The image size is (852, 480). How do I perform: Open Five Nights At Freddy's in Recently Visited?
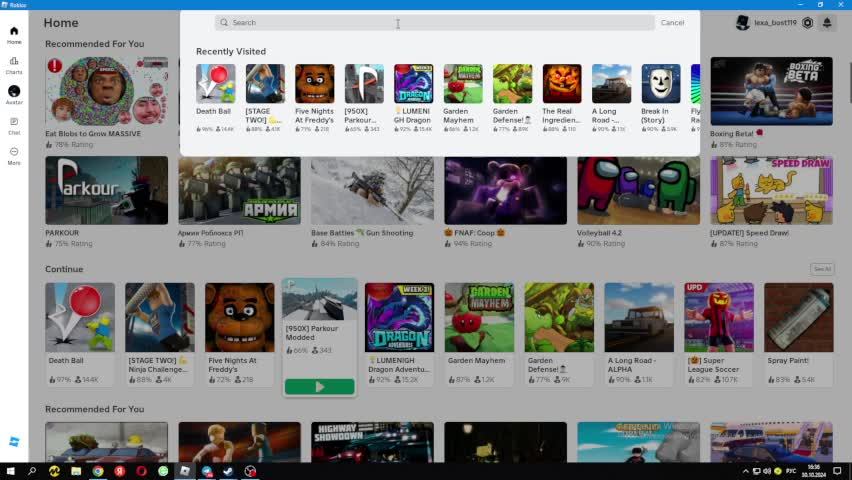click(315, 98)
